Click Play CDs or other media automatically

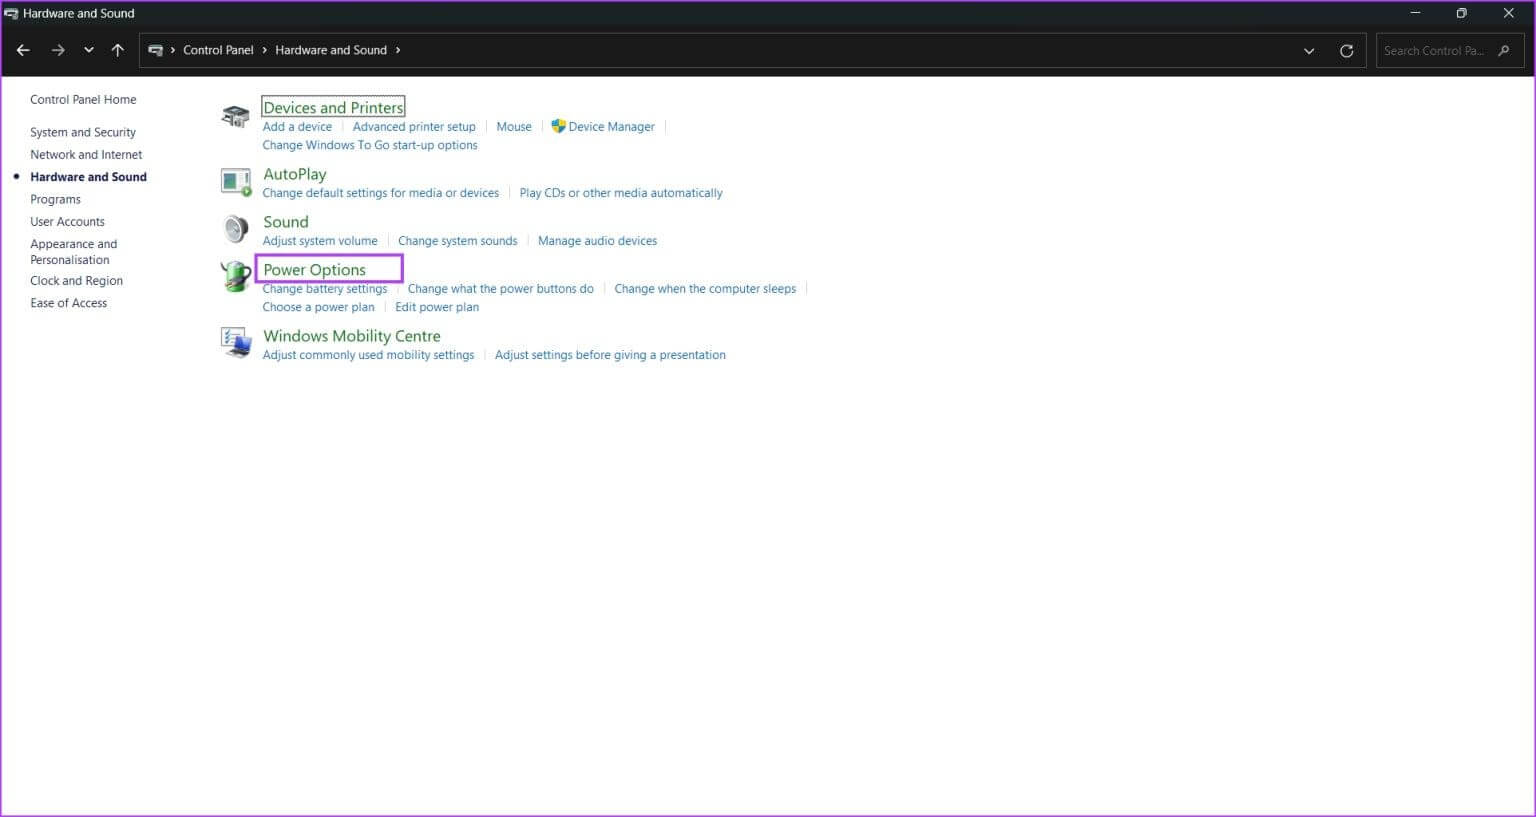click(621, 193)
